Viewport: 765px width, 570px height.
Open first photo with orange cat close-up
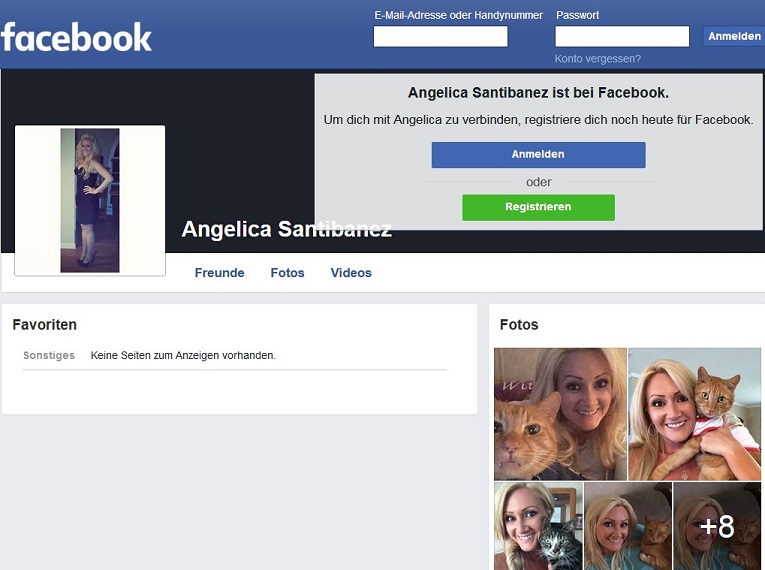560,414
